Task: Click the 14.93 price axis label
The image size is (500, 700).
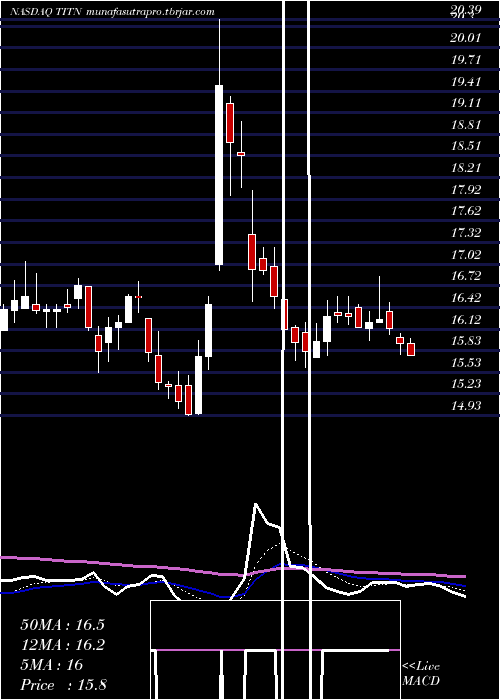Action: click(x=466, y=406)
